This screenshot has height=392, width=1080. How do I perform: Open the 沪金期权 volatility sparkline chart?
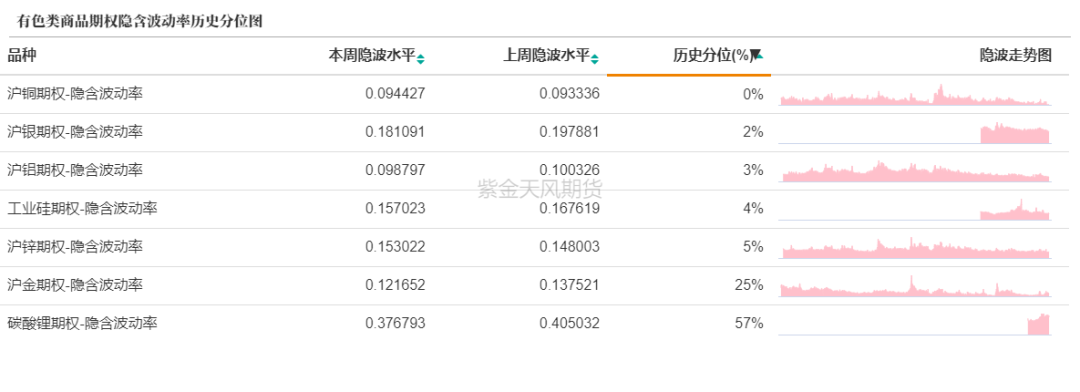915,286
